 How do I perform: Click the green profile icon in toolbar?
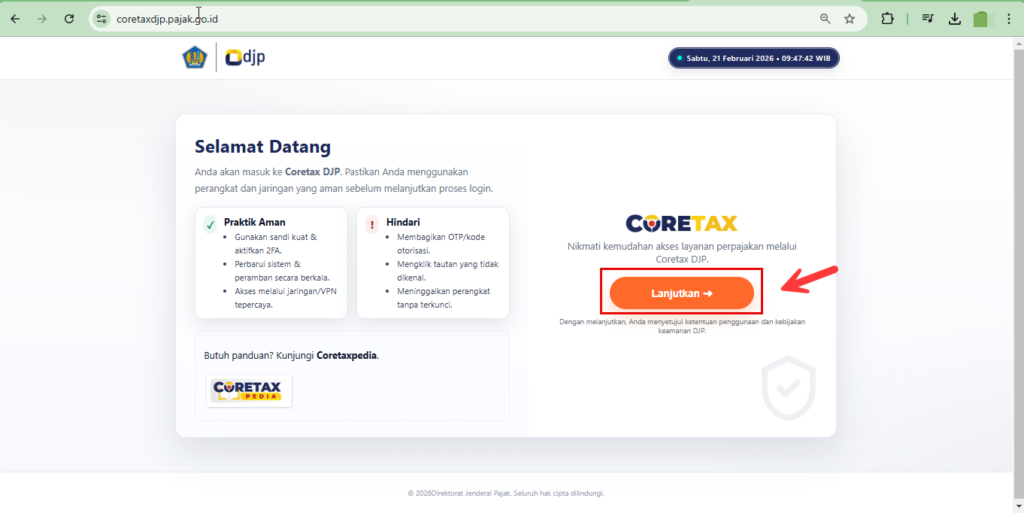click(x=981, y=18)
